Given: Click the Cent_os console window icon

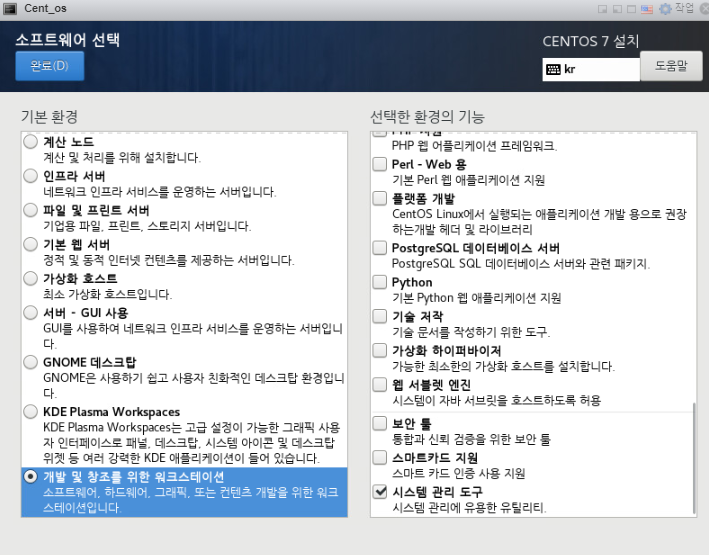Looking at the screenshot, I should tap(9, 9).
